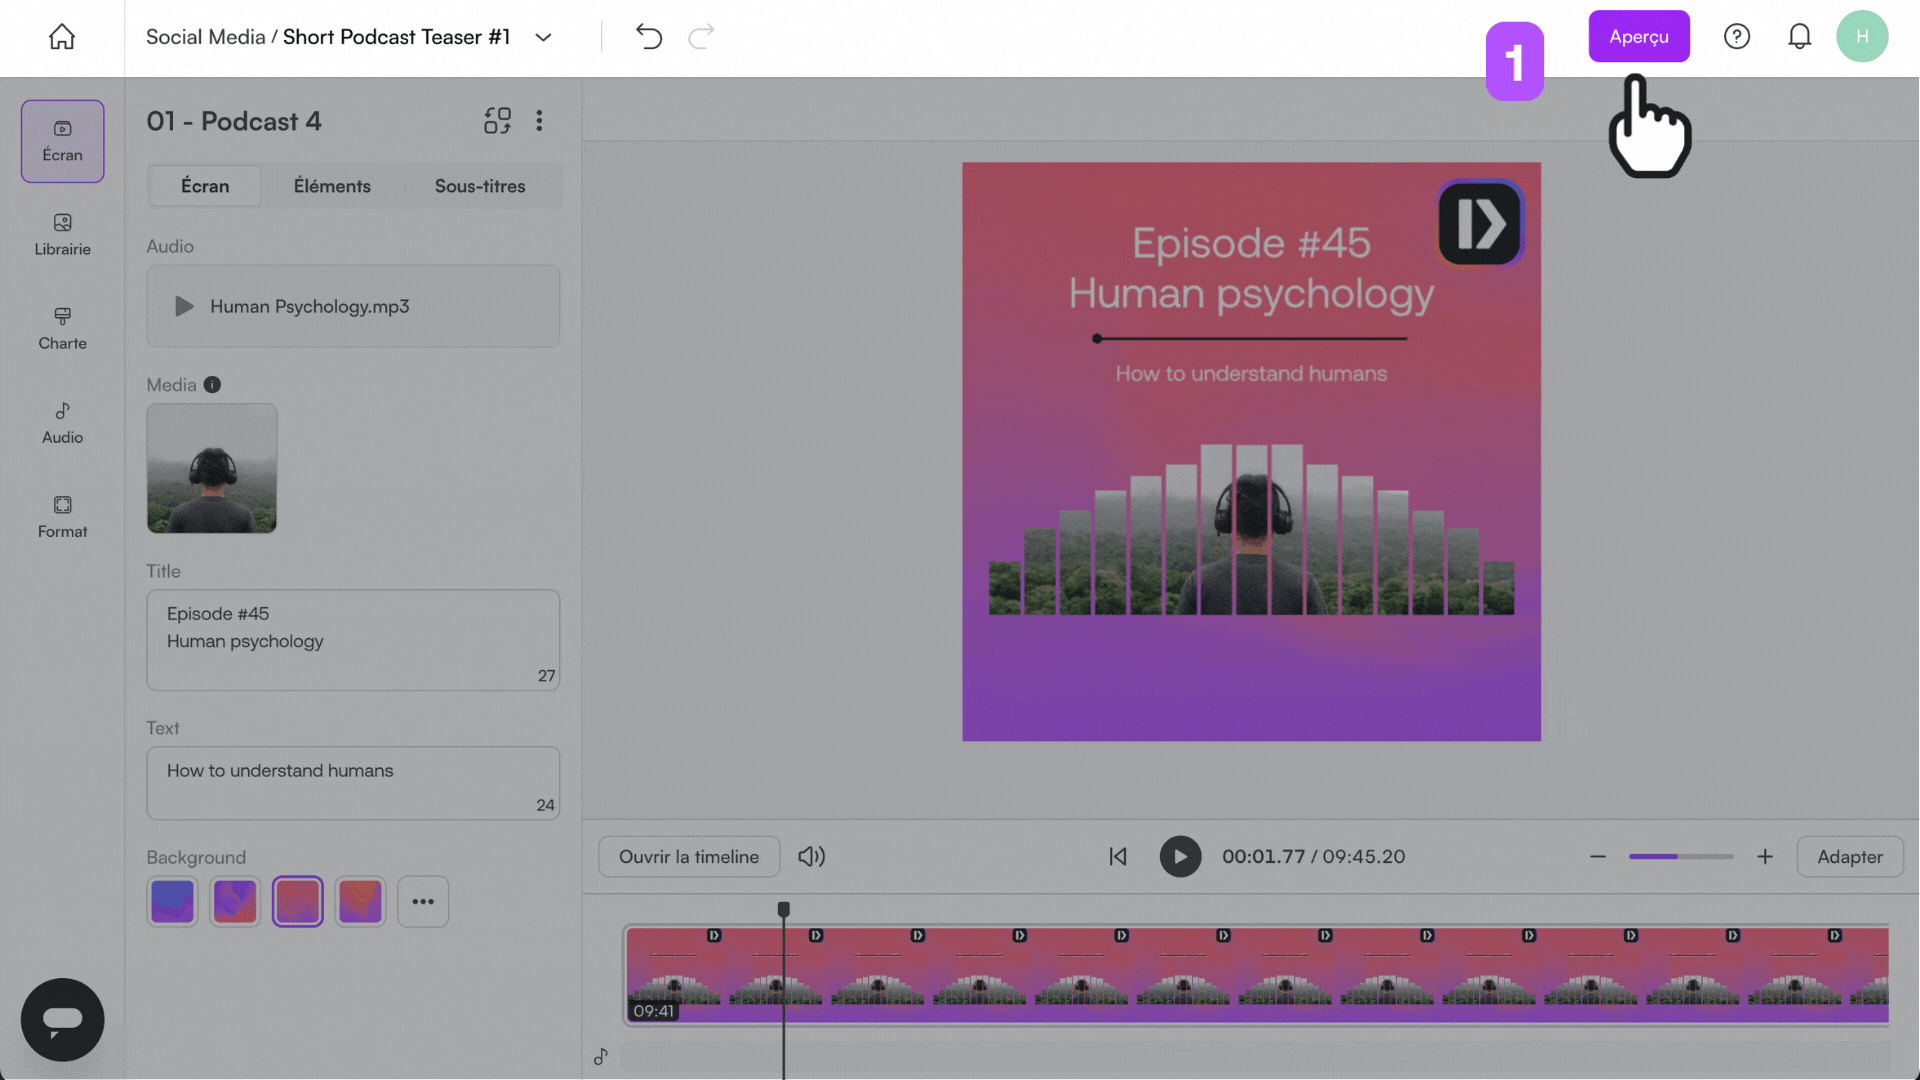Select the blue background color swatch
This screenshot has width=1920, height=1080.
172,901
